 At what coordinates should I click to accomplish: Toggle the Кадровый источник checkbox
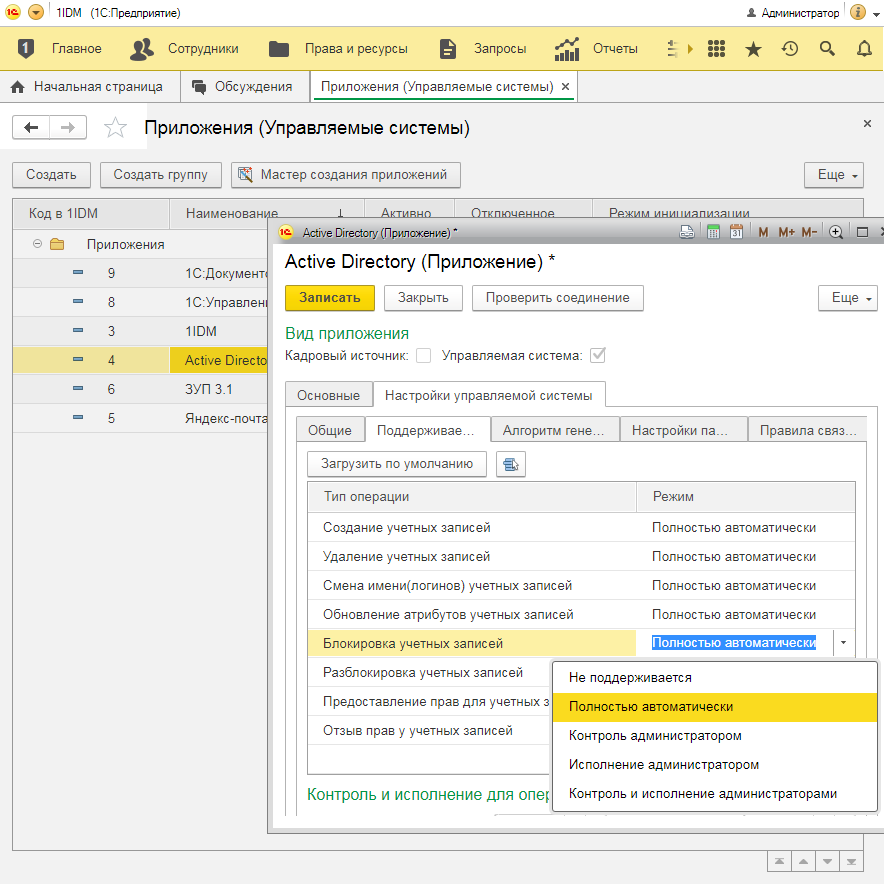click(424, 355)
